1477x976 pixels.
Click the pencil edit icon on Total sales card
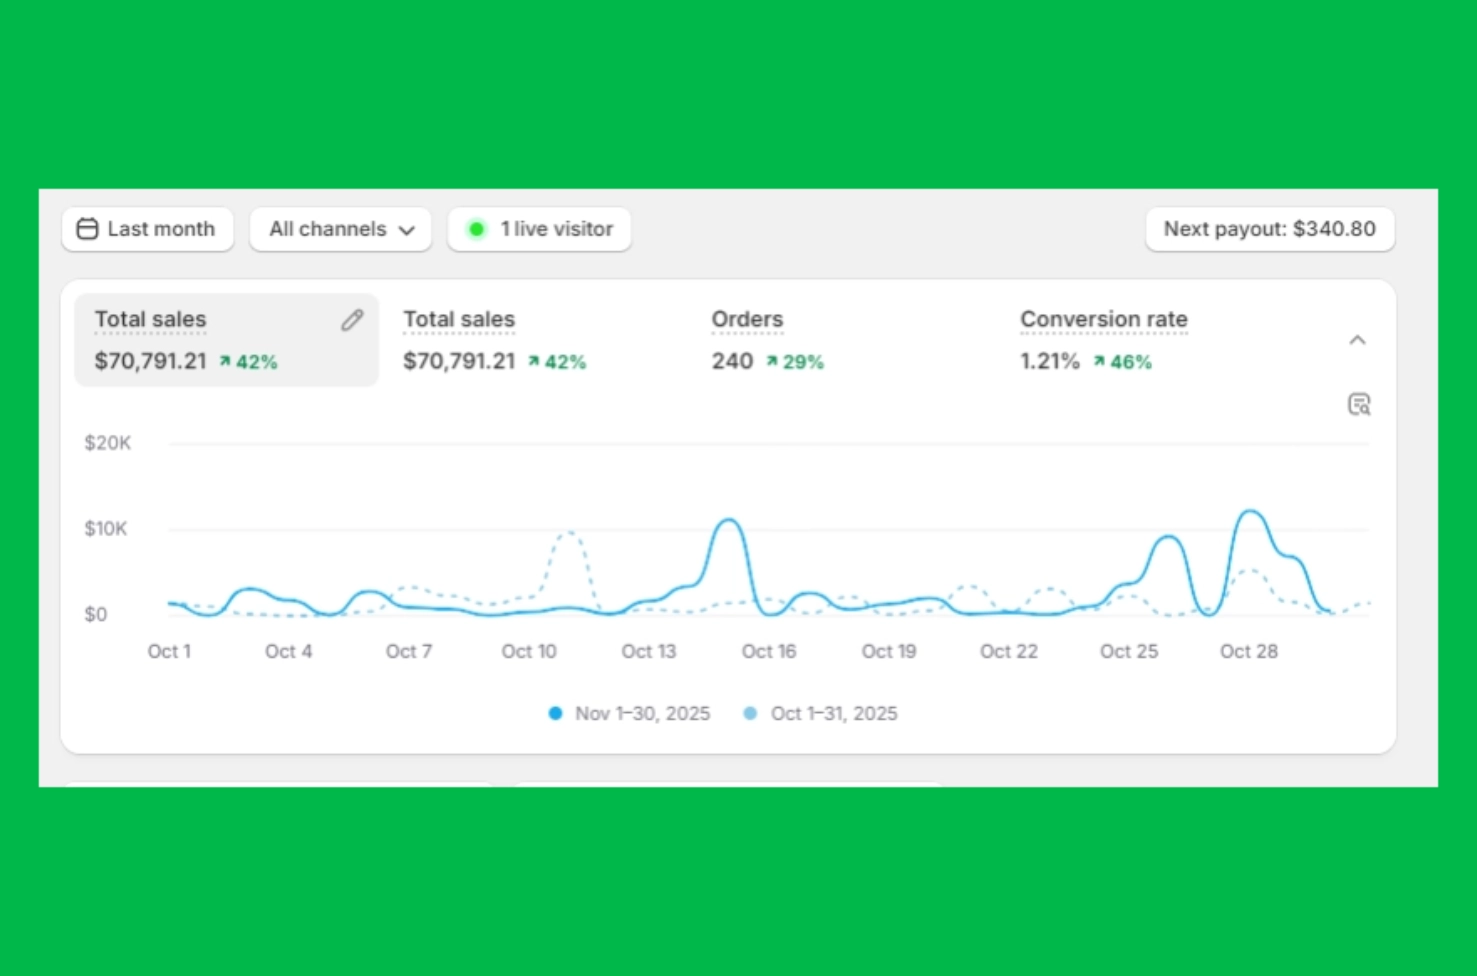(x=352, y=320)
